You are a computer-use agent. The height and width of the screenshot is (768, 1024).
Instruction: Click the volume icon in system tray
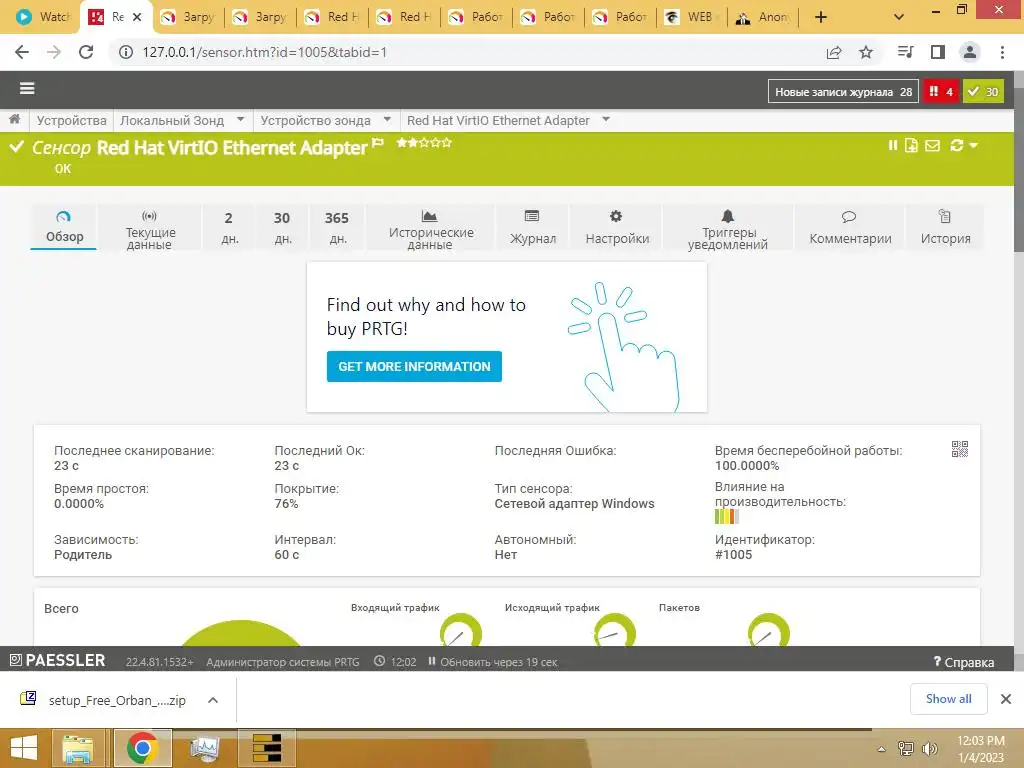[x=929, y=749]
